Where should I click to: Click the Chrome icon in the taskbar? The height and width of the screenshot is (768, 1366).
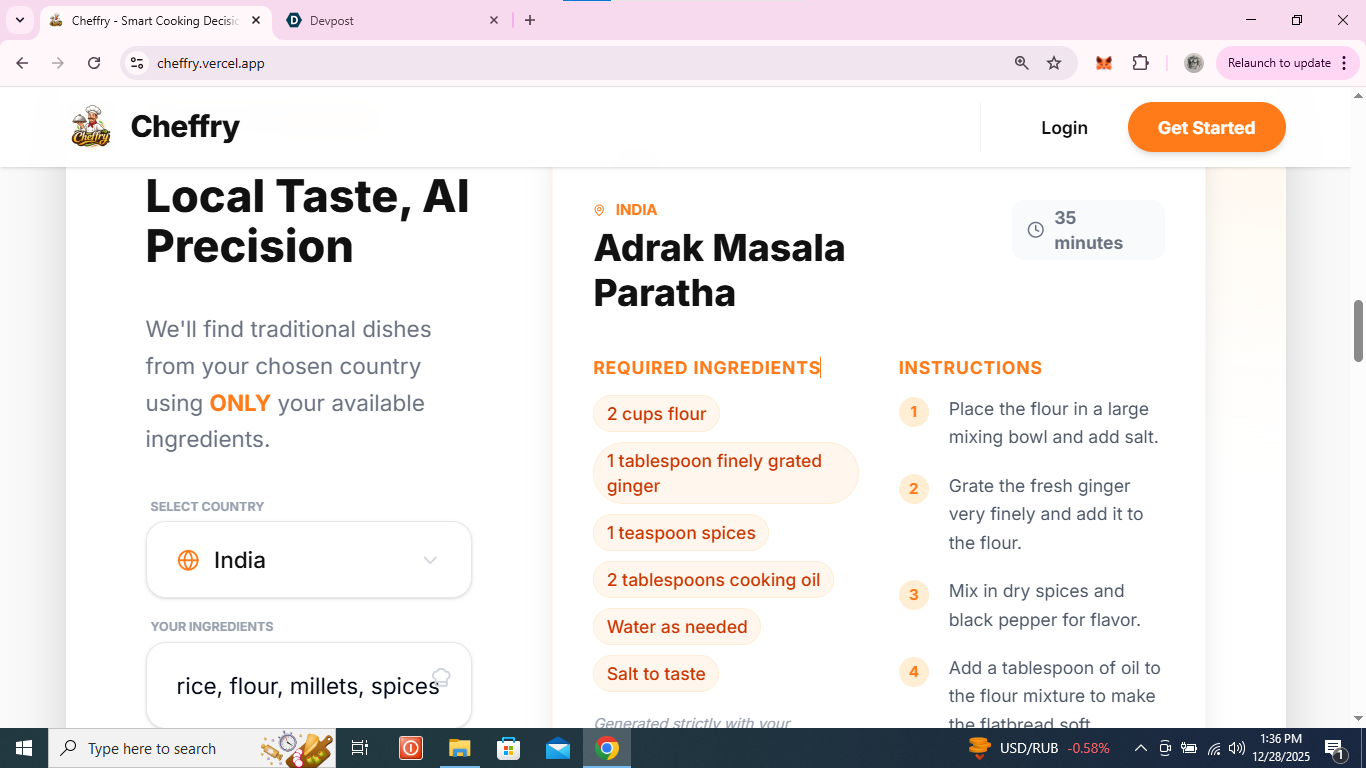tap(607, 748)
